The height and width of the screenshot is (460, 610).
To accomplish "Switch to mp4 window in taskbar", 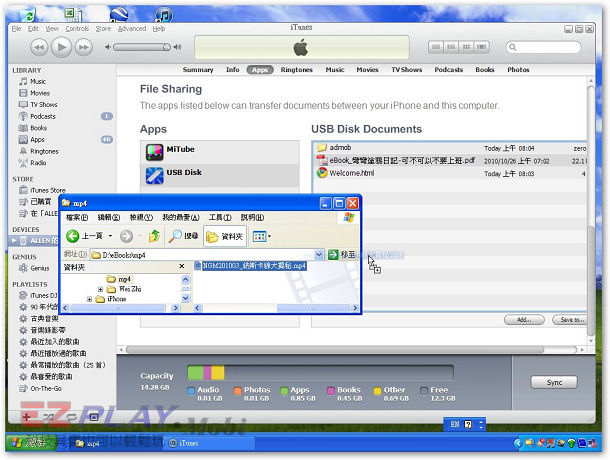I will 113,443.
